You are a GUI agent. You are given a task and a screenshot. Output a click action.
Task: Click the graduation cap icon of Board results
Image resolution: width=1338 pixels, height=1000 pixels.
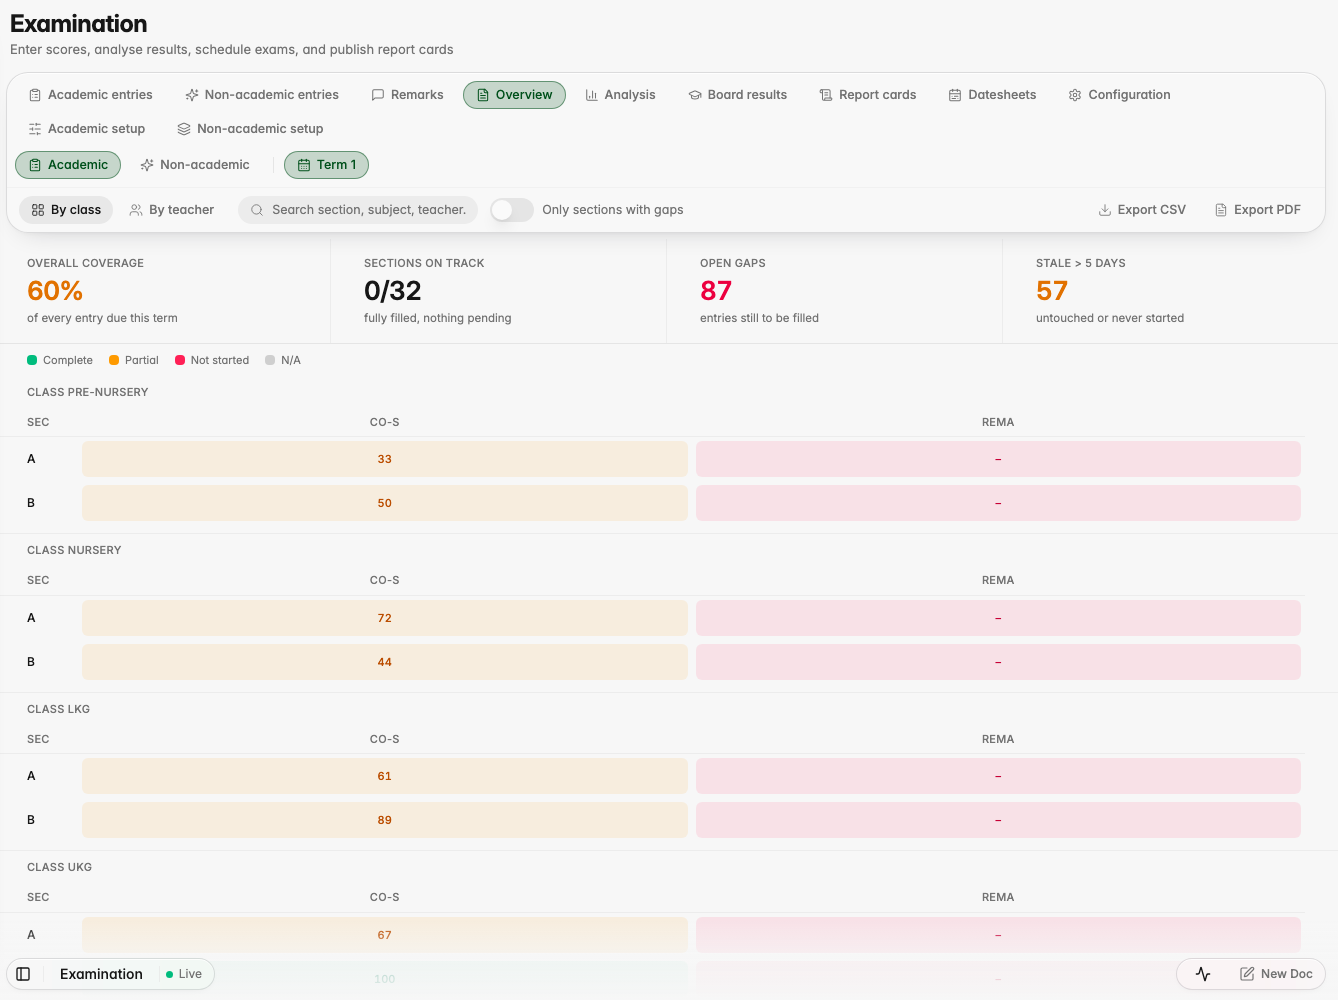click(695, 95)
